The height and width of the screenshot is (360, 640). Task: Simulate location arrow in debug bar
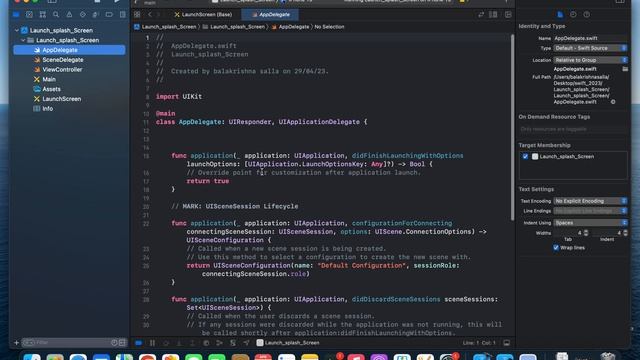point(246,343)
